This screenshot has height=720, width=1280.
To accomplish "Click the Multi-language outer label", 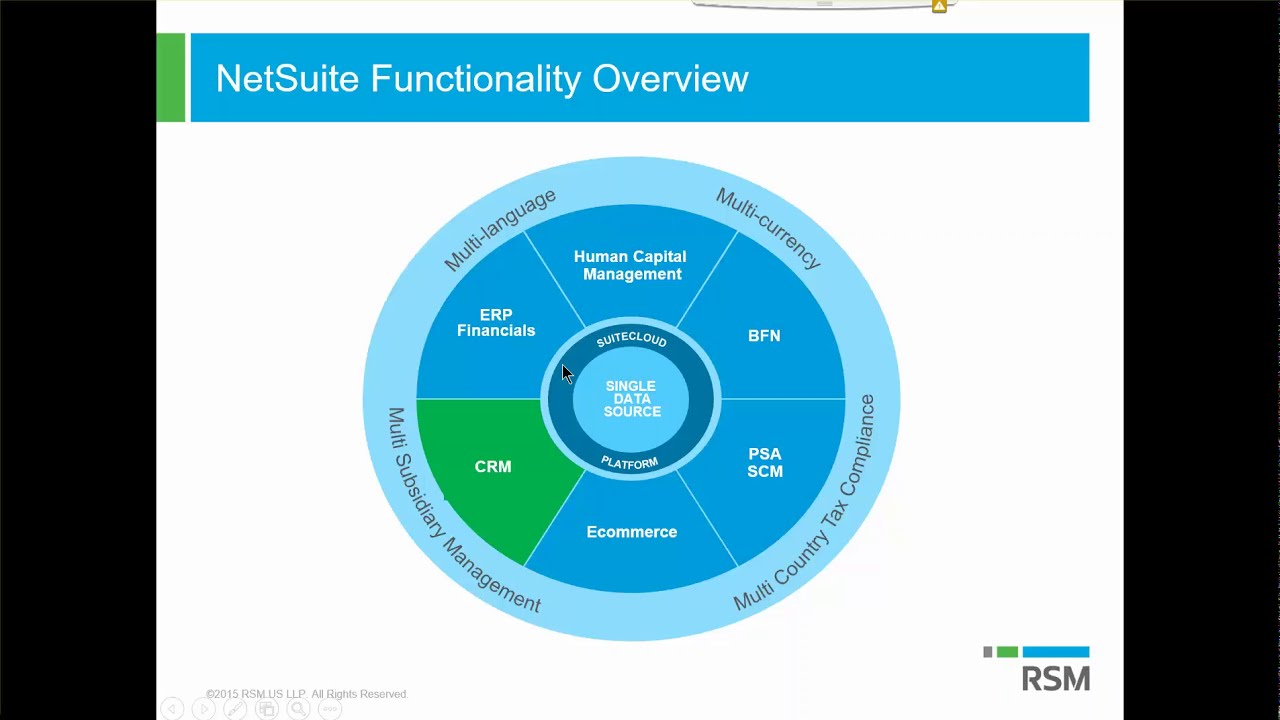I will pyautogui.click(x=500, y=229).
